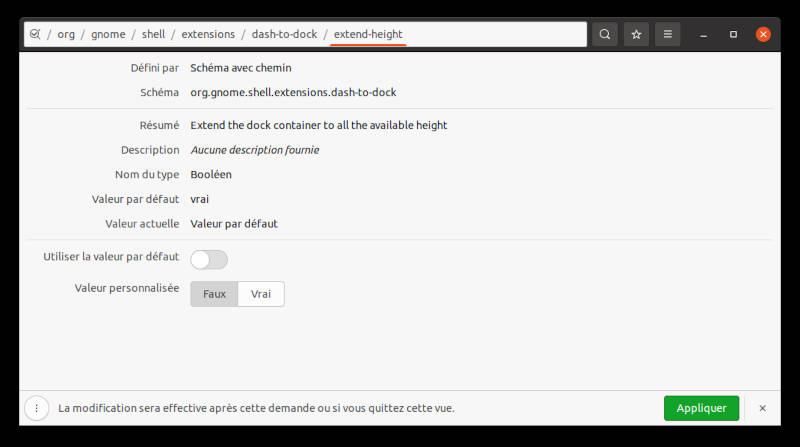
Task: Minimize the window
Action: (x=703, y=34)
